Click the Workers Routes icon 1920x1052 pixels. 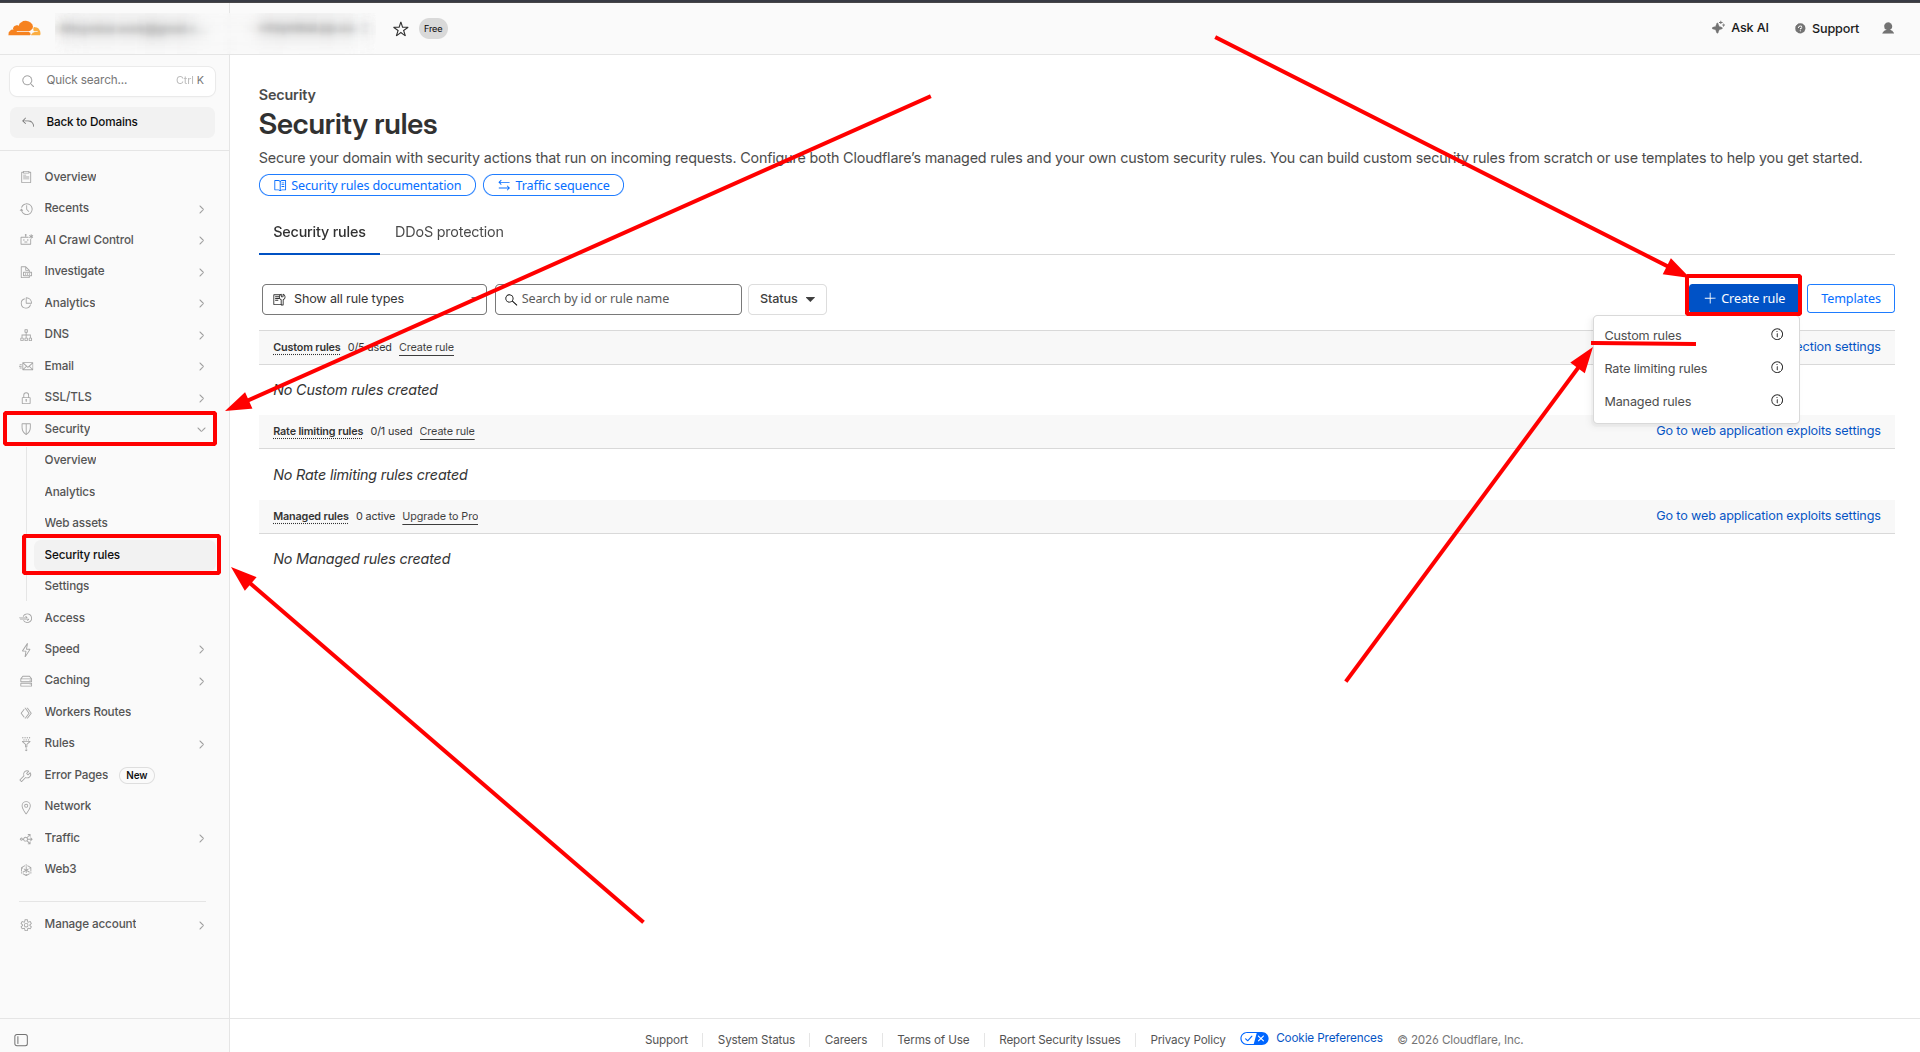pyautogui.click(x=27, y=712)
